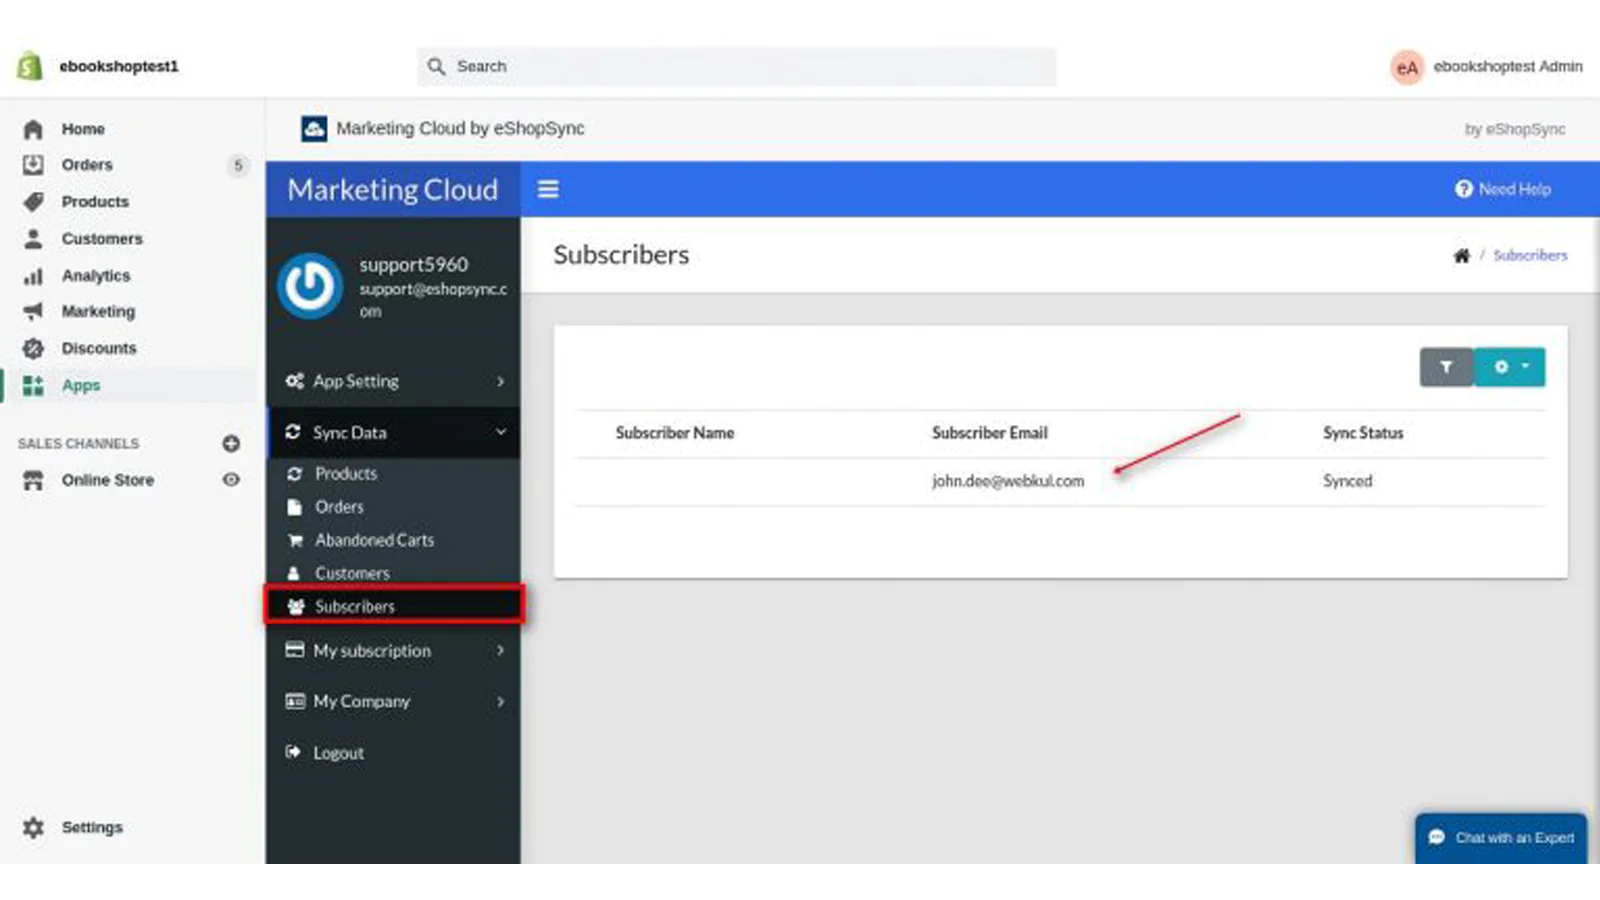The image size is (1600, 900).
Task: Open the filter button in Subscribers table
Action: (1446, 367)
